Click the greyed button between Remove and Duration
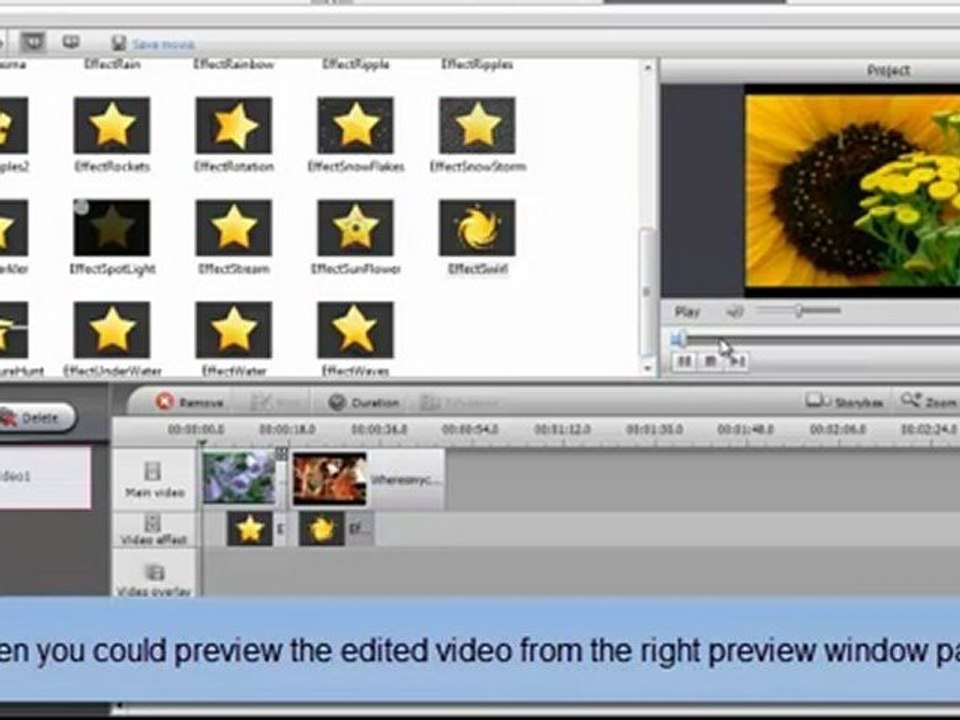This screenshot has width=960, height=720. tap(277, 402)
